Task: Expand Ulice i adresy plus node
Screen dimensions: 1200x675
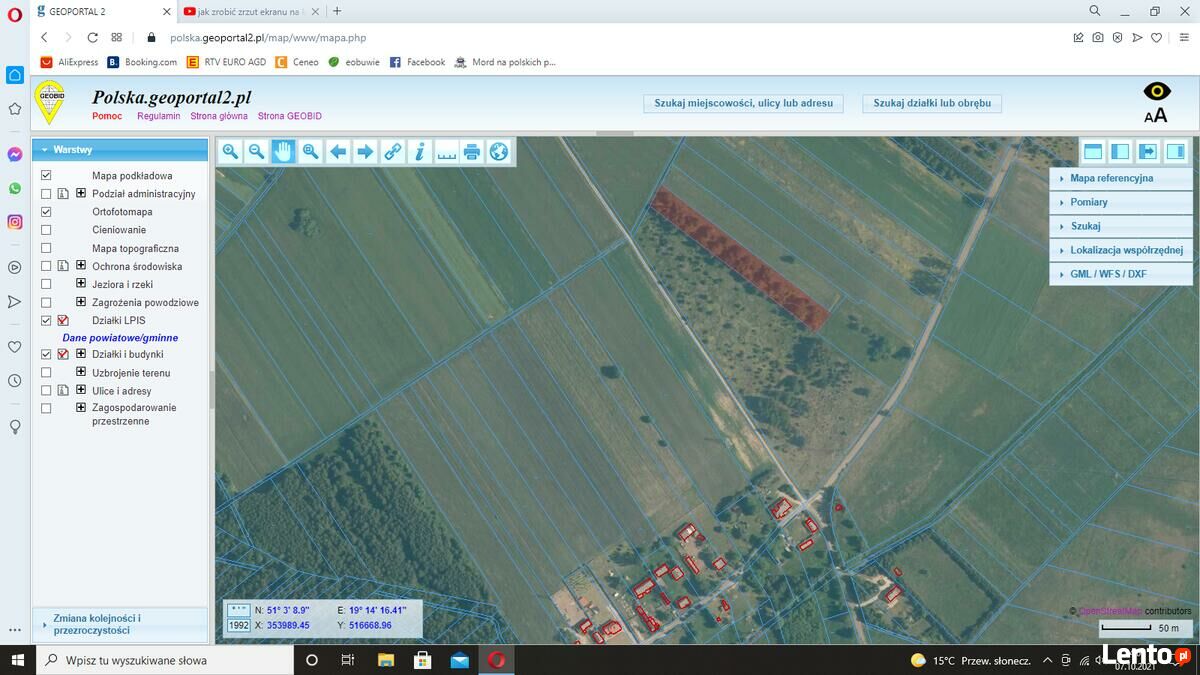Action: (81, 389)
